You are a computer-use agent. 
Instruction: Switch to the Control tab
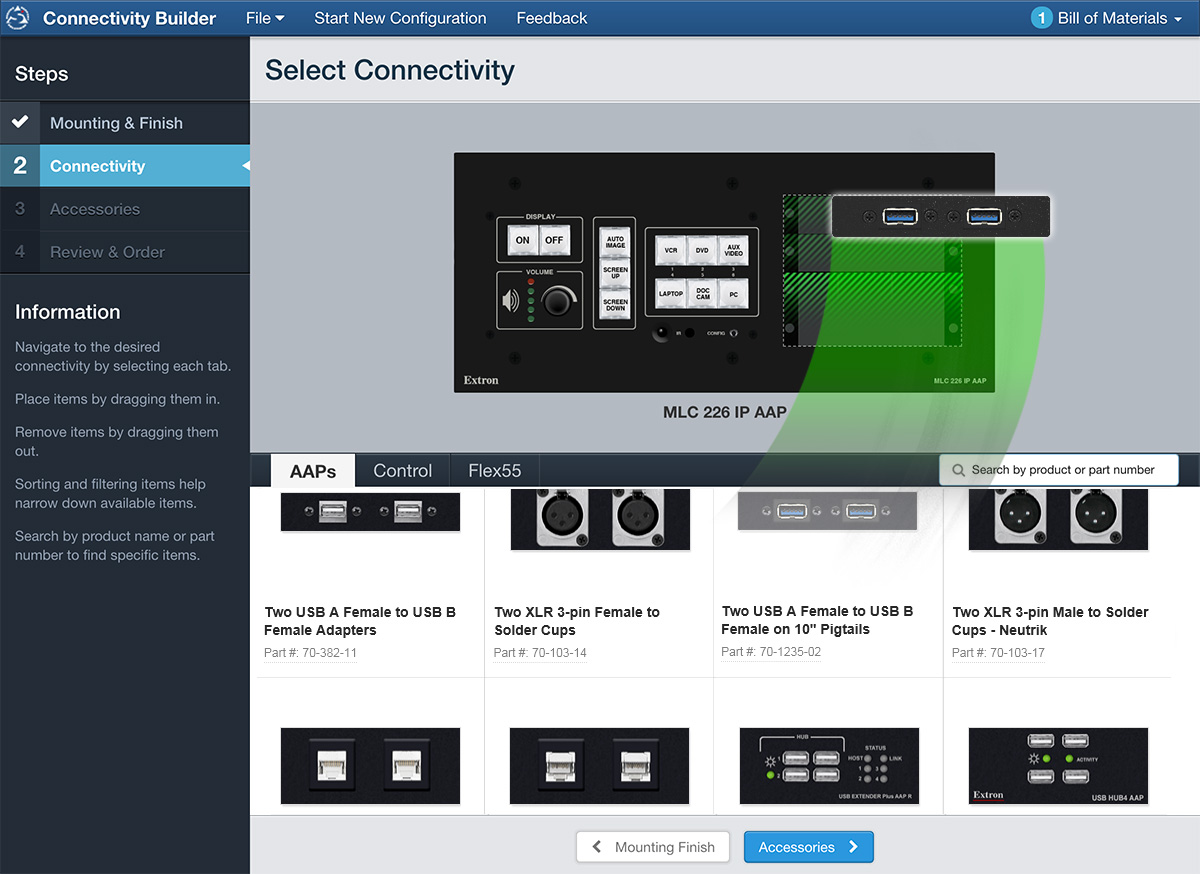point(402,471)
